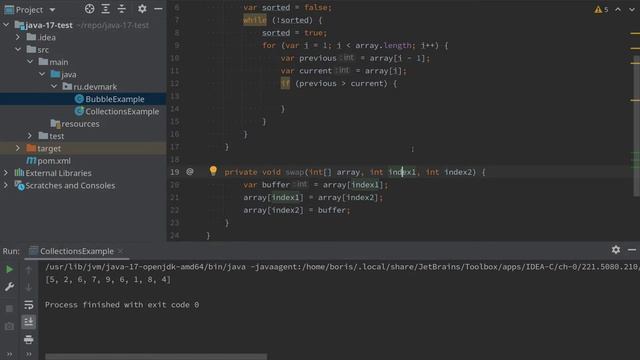Click the warnings indicator showing 5

point(601,9)
